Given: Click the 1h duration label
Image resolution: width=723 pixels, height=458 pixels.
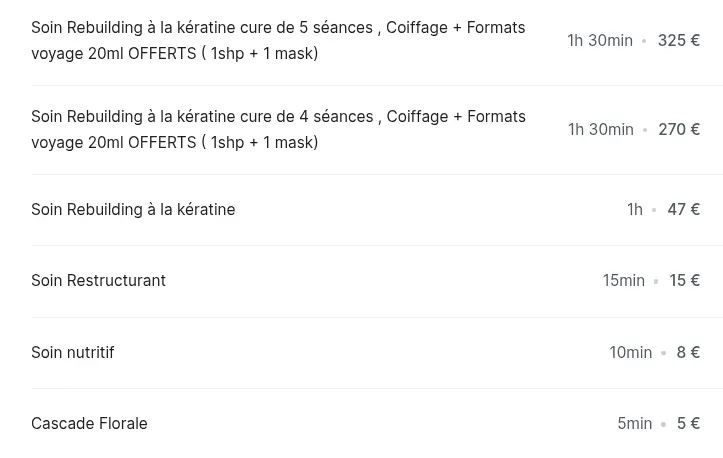Looking at the screenshot, I should [x=634, y=209].
